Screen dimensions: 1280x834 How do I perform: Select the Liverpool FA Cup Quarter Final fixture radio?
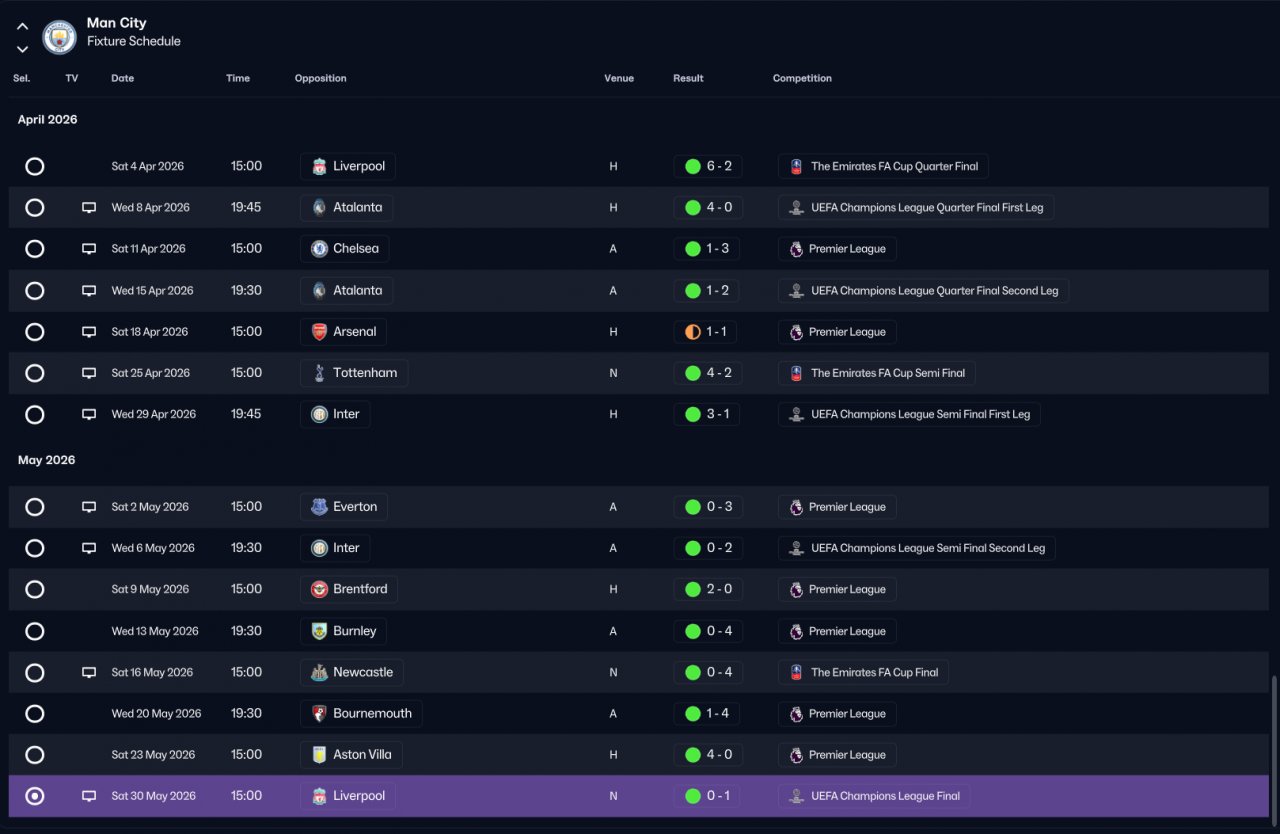(x=35, y=166)
